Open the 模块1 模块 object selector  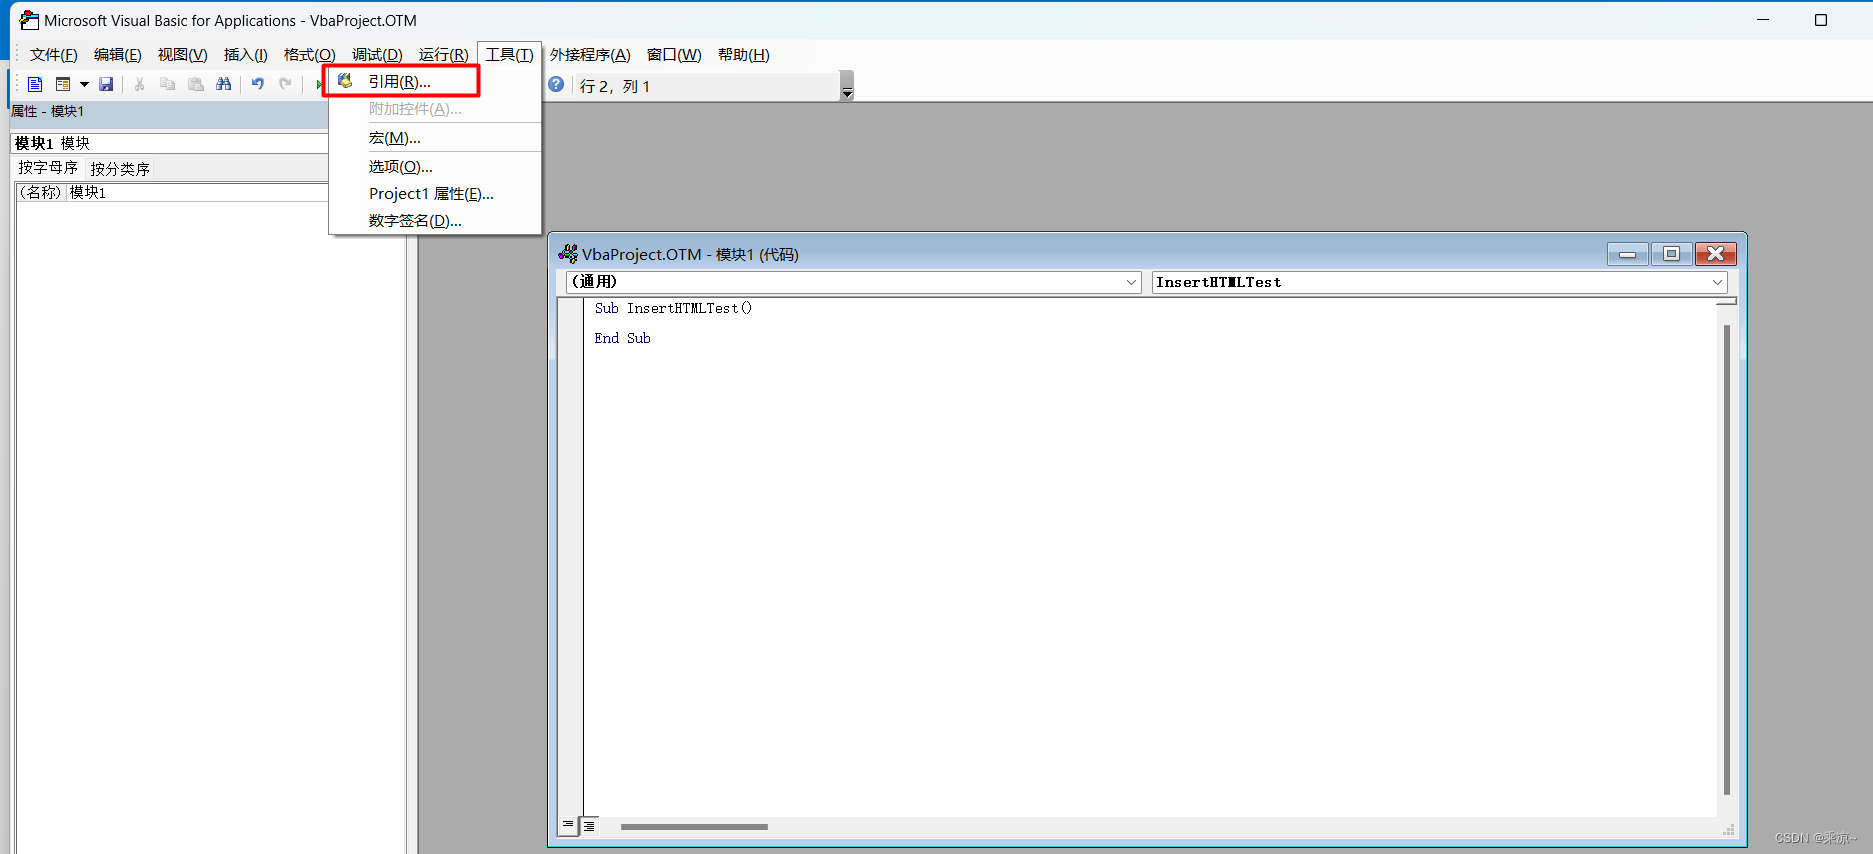[x=170, y=143]
